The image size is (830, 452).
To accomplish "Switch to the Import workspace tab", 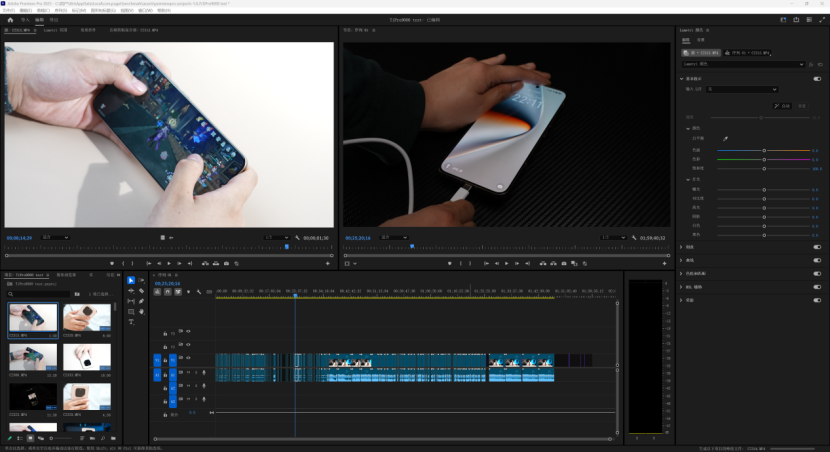I will click(x=25, y=19).
